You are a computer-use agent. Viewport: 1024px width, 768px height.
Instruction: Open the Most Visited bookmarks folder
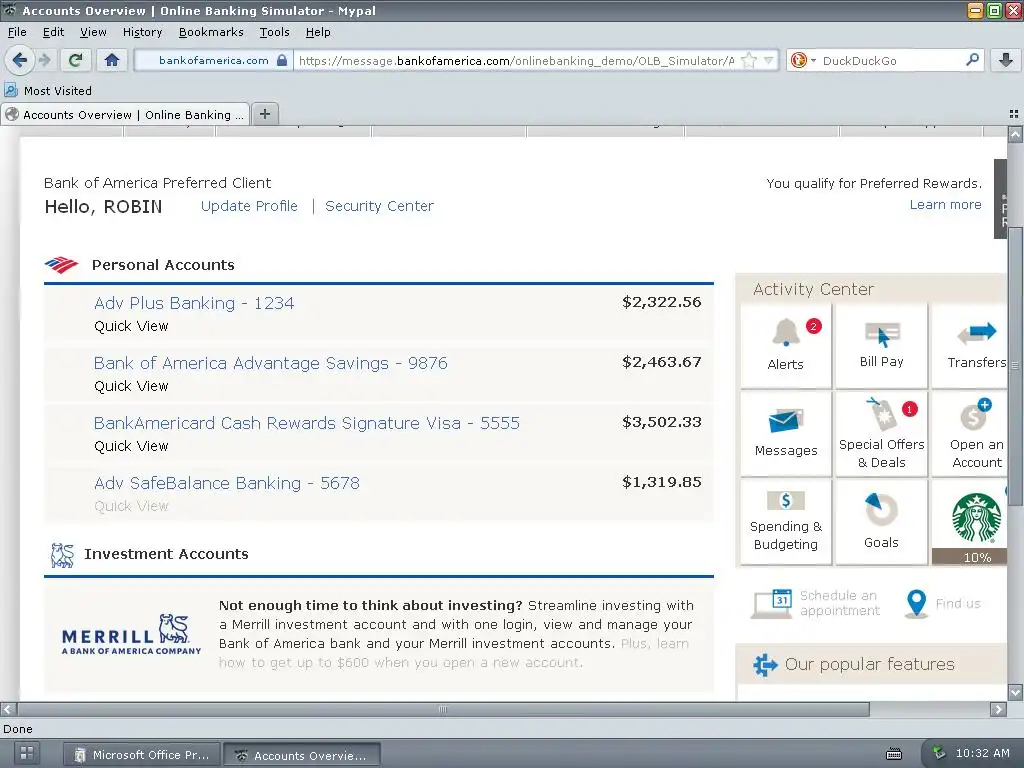click(x=48, y=91)
